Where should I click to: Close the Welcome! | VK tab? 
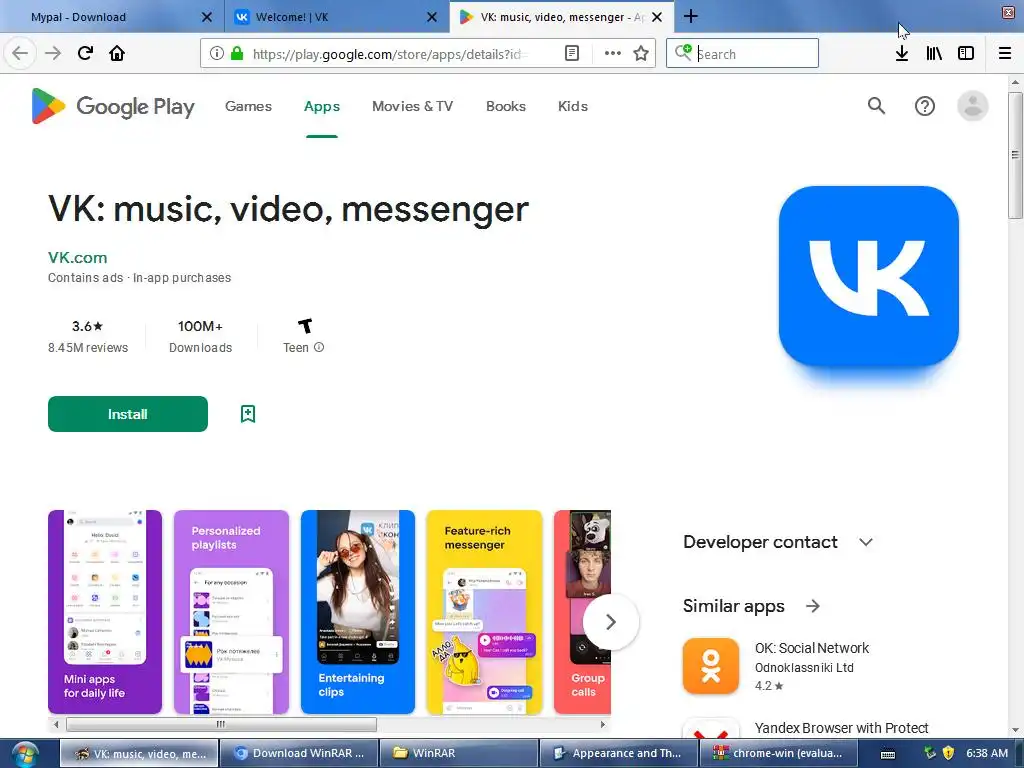[x=432, y=17]
